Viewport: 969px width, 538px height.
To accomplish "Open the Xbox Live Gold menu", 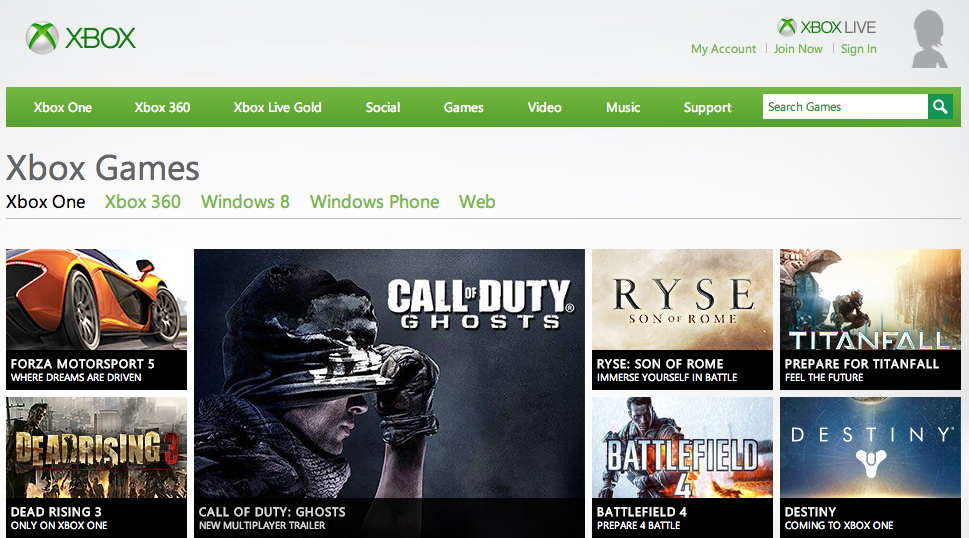I will click(277, 107).
